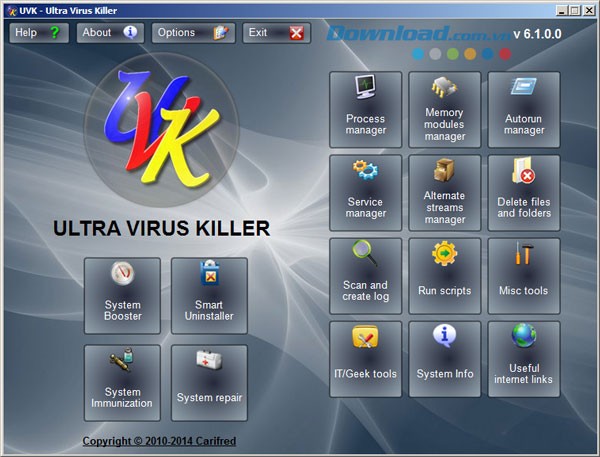Open the Process manager tool

[x=365, y=109]
